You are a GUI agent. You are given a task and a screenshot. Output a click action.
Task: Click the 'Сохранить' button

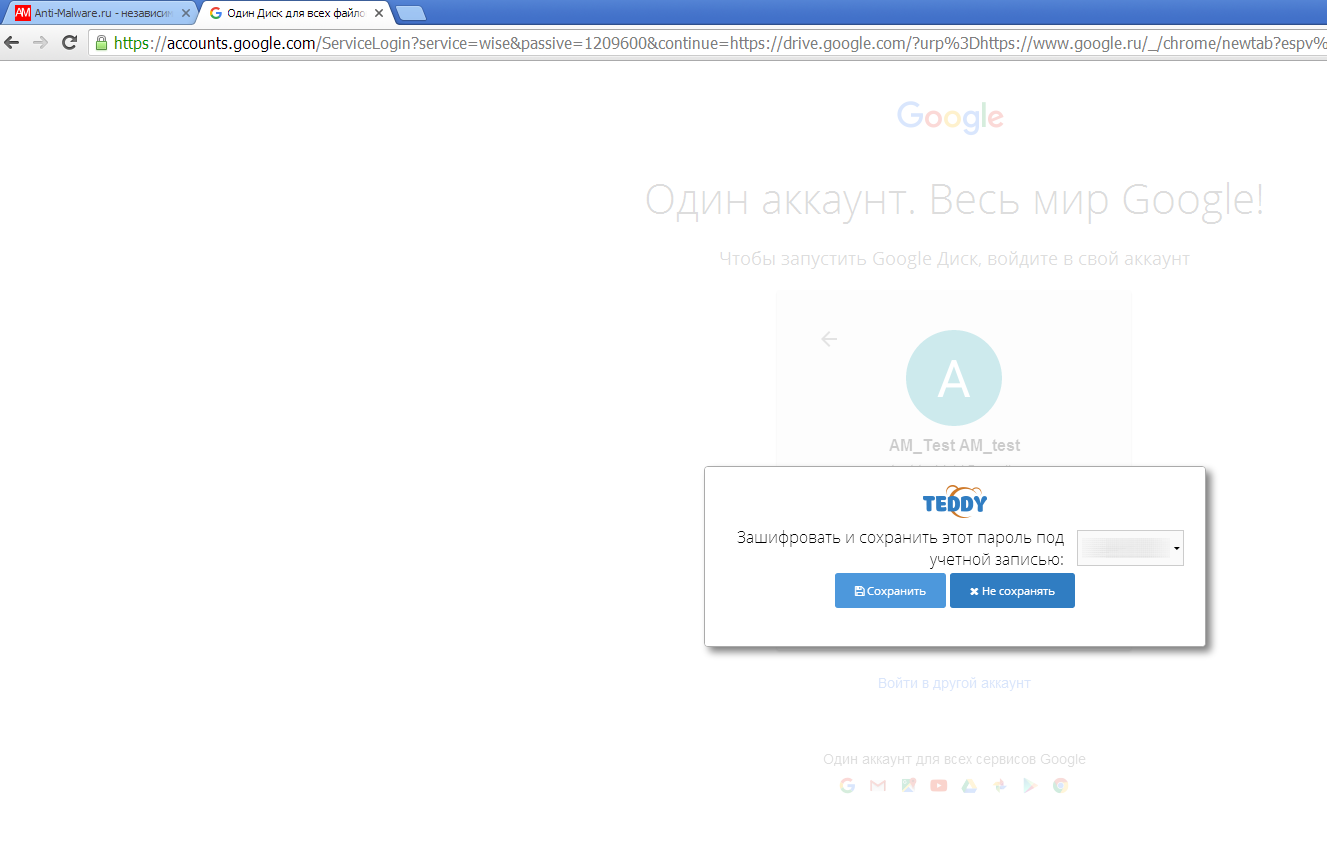890,591
